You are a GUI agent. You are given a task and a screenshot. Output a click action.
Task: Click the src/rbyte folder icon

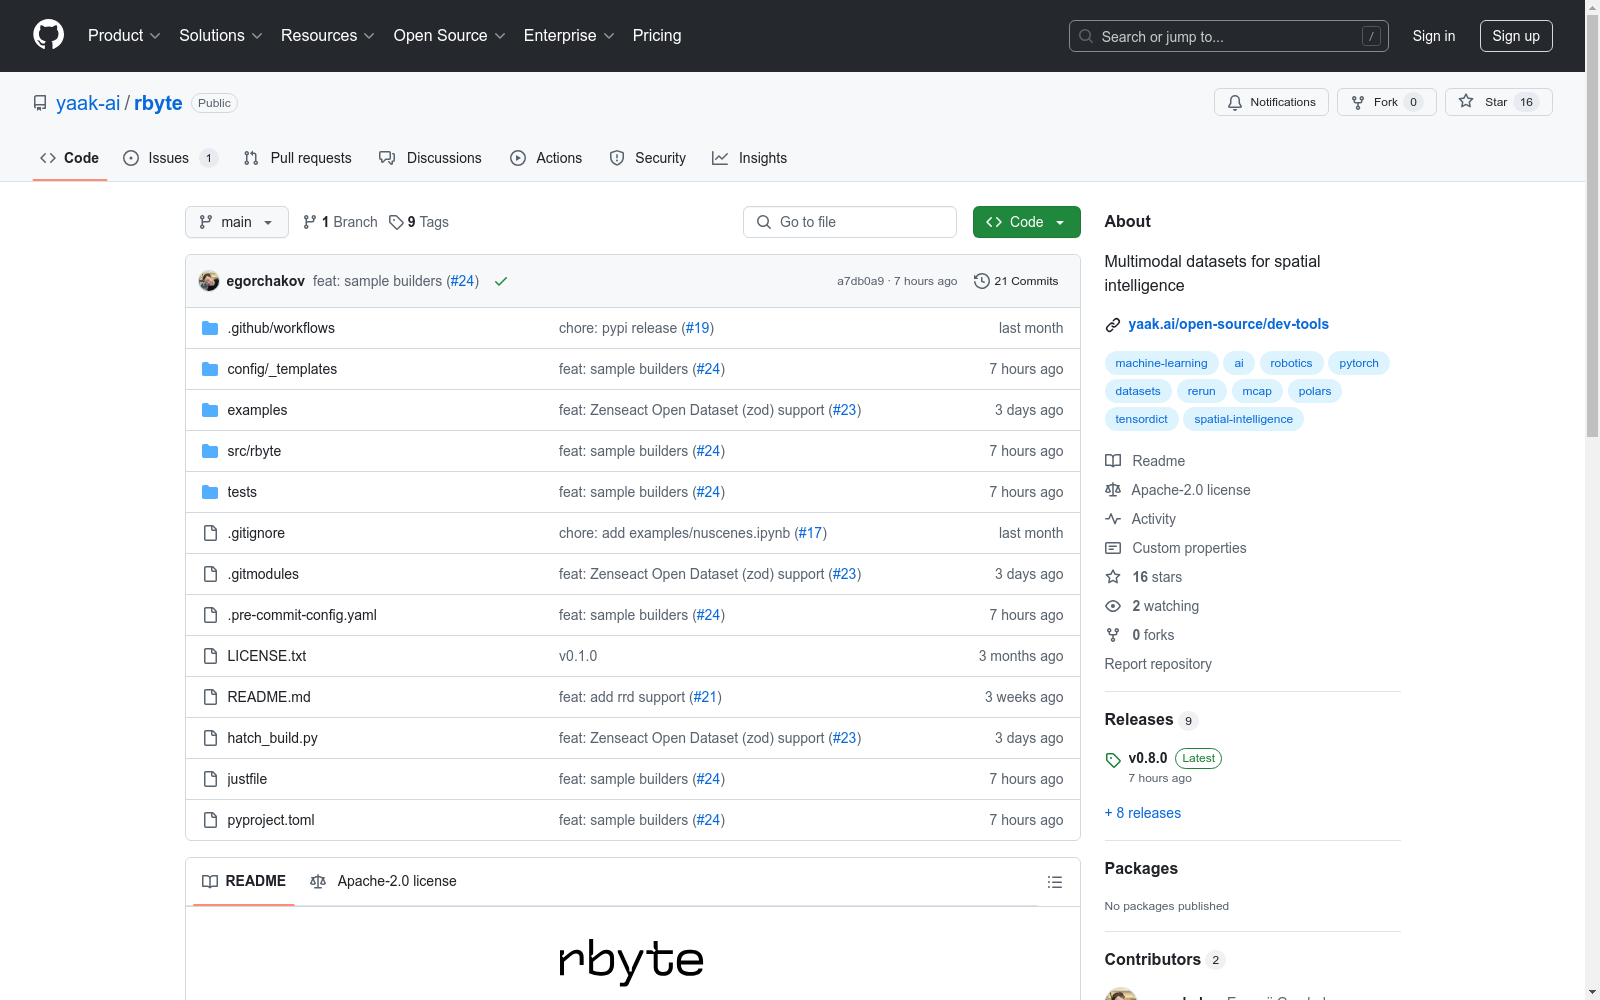coord(210,451)
